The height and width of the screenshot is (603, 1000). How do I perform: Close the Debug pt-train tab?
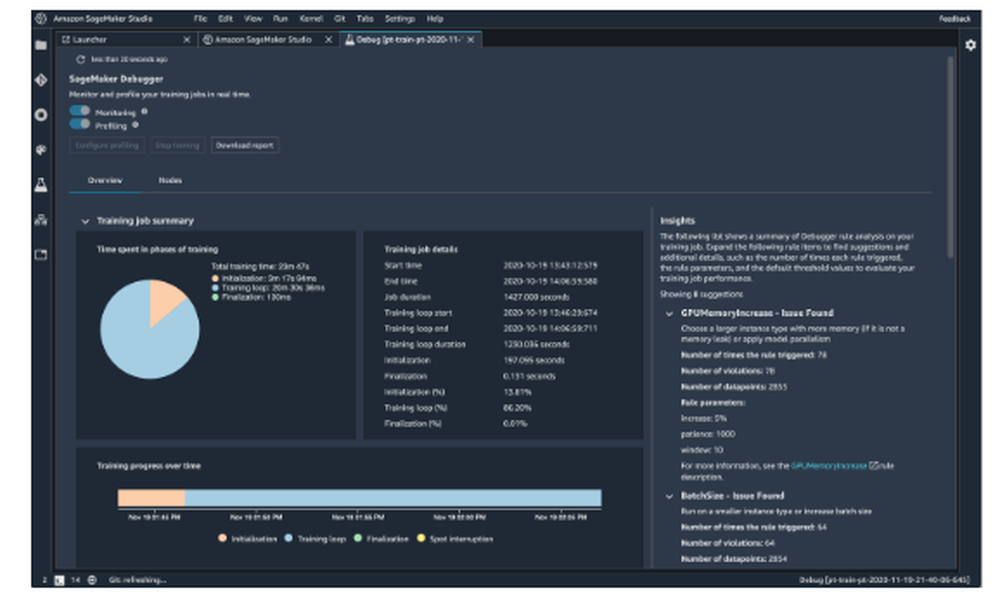coord(471,40)
